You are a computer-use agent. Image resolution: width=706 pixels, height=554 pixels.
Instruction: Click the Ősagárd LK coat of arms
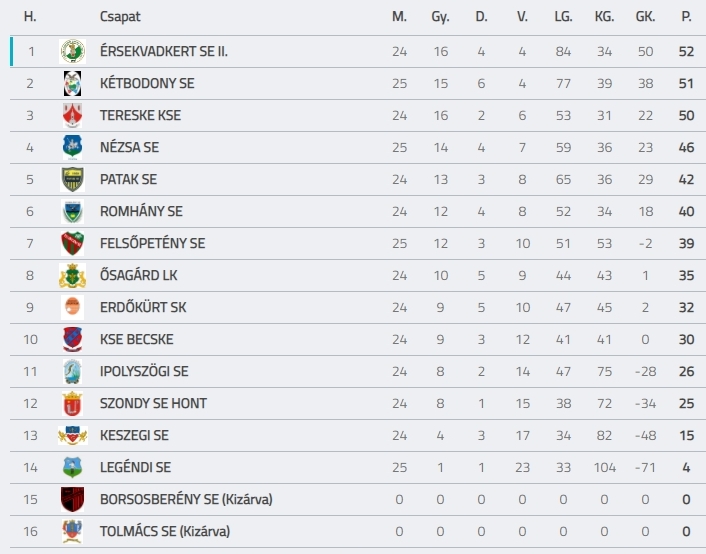pyautogui.click(x=72, y=275)
